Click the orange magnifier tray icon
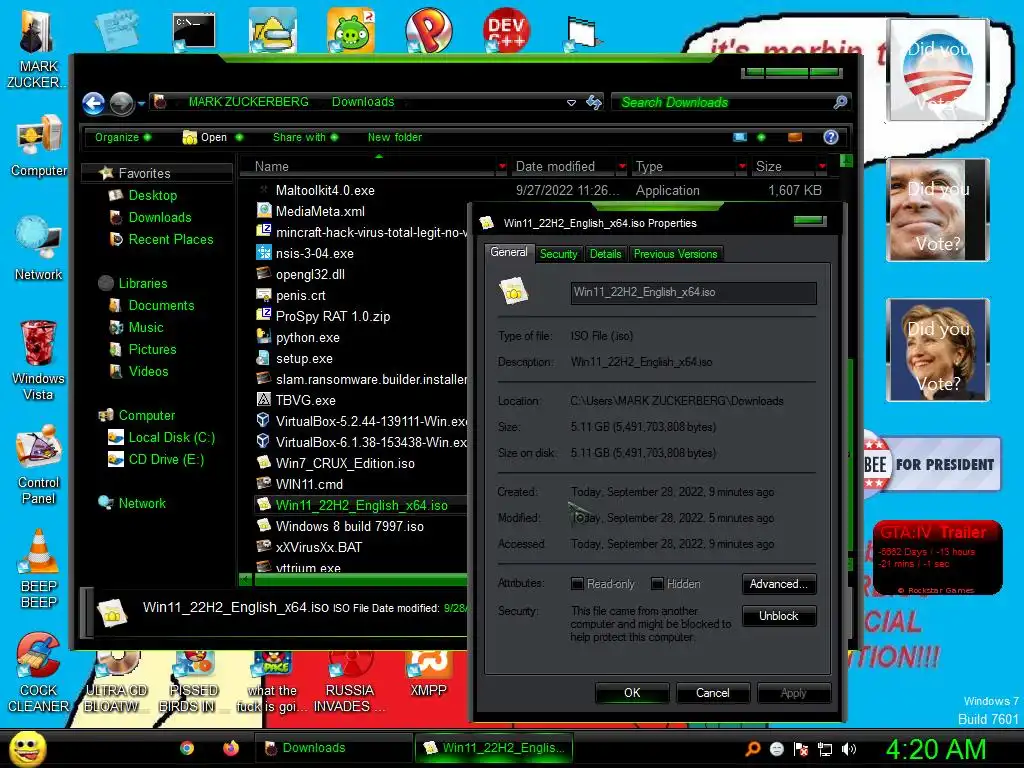Screen dimensions: 1024x768 click(x=752, y=749)
